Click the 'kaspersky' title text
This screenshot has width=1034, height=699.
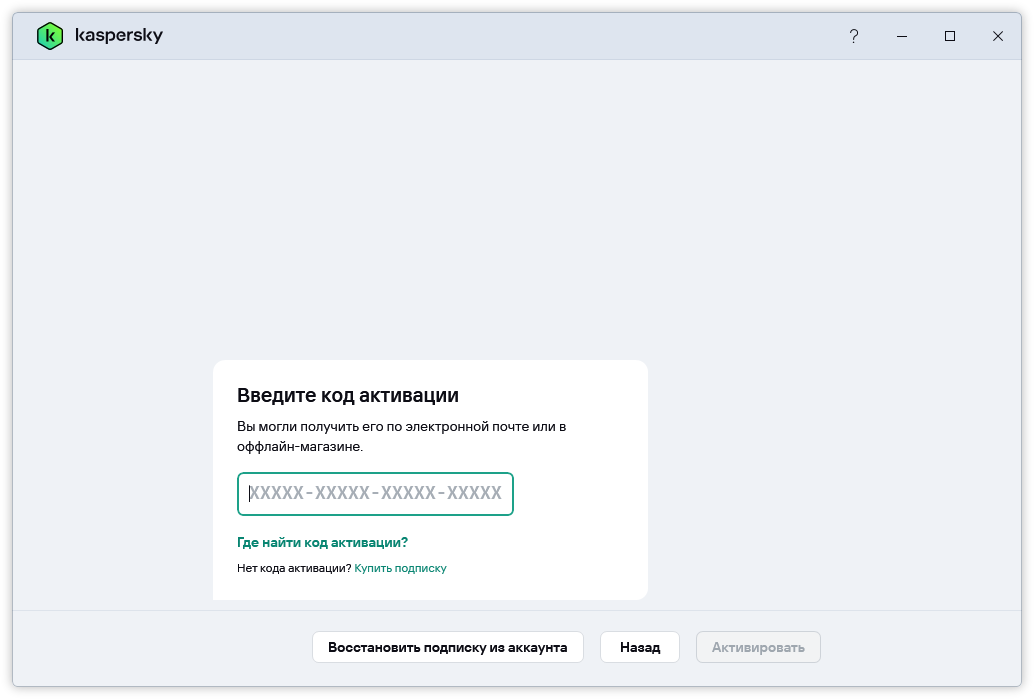[x=119, y=35]
